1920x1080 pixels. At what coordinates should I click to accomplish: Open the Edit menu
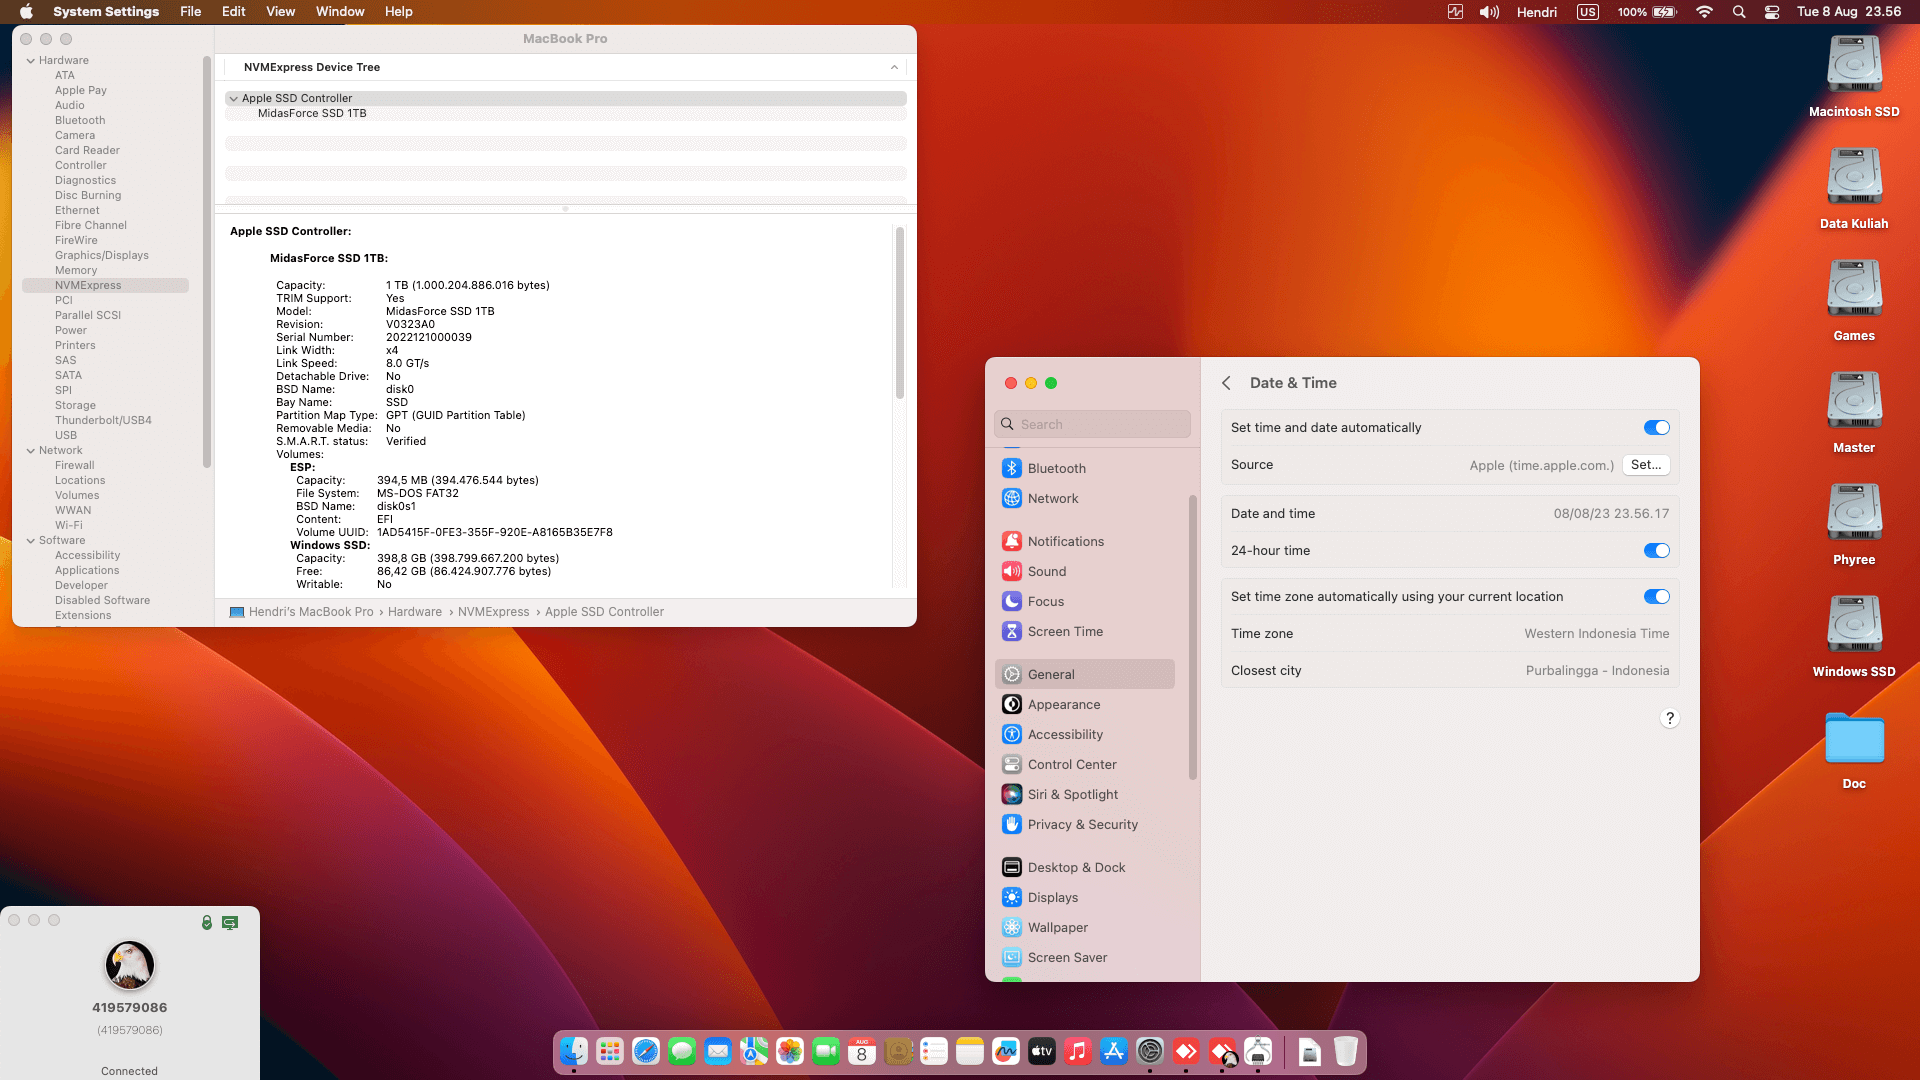[233, 12]
